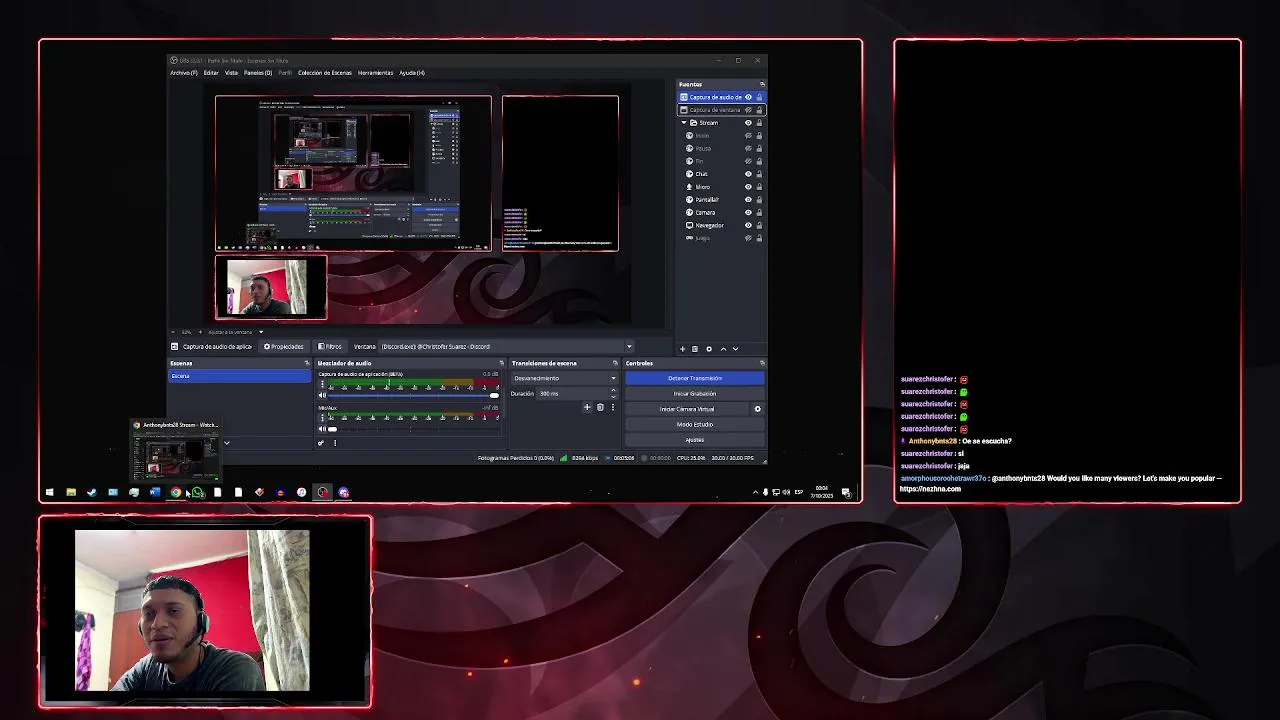Hide the Micro source
Image resolution: width=1280 pixels, height=720 pixels.
point(748,187)
